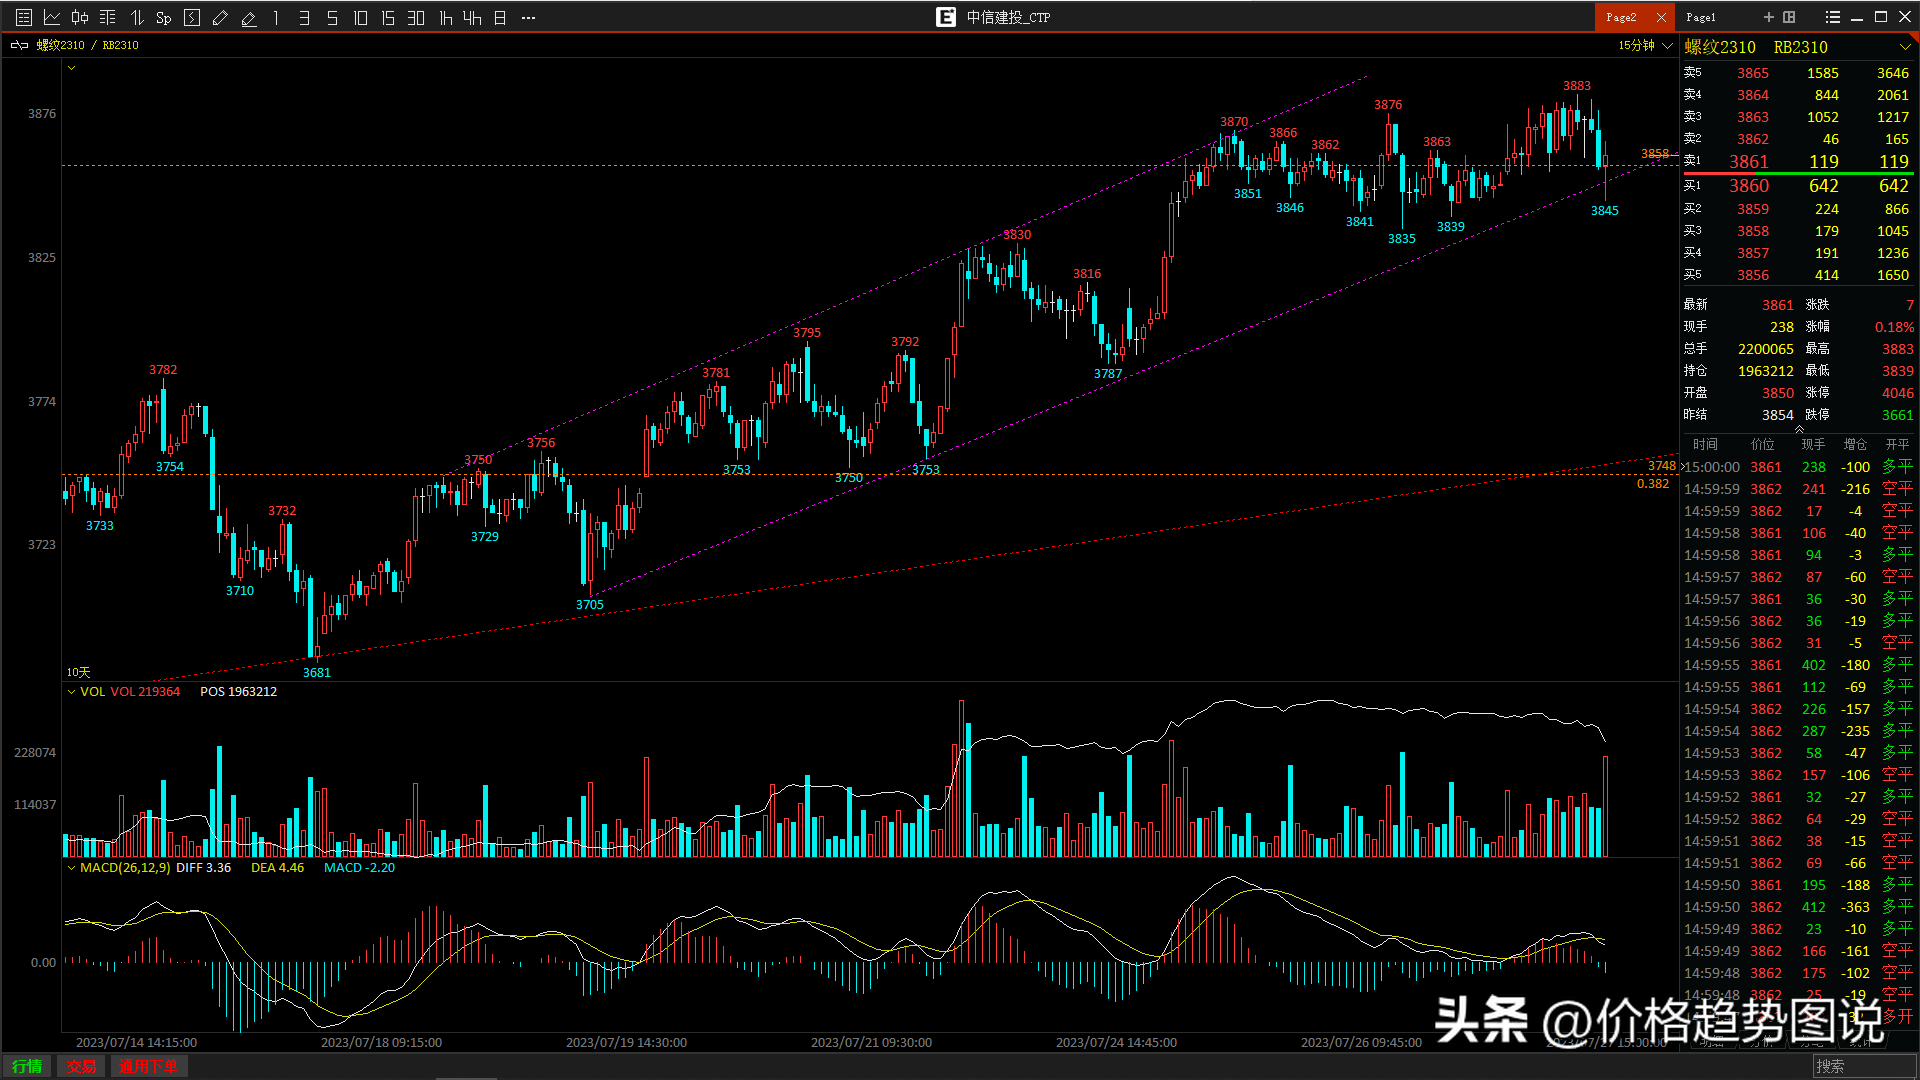Select the candlestick chart icon
The height and width of the screenshot is (1080, 1920).
(80, 17)
